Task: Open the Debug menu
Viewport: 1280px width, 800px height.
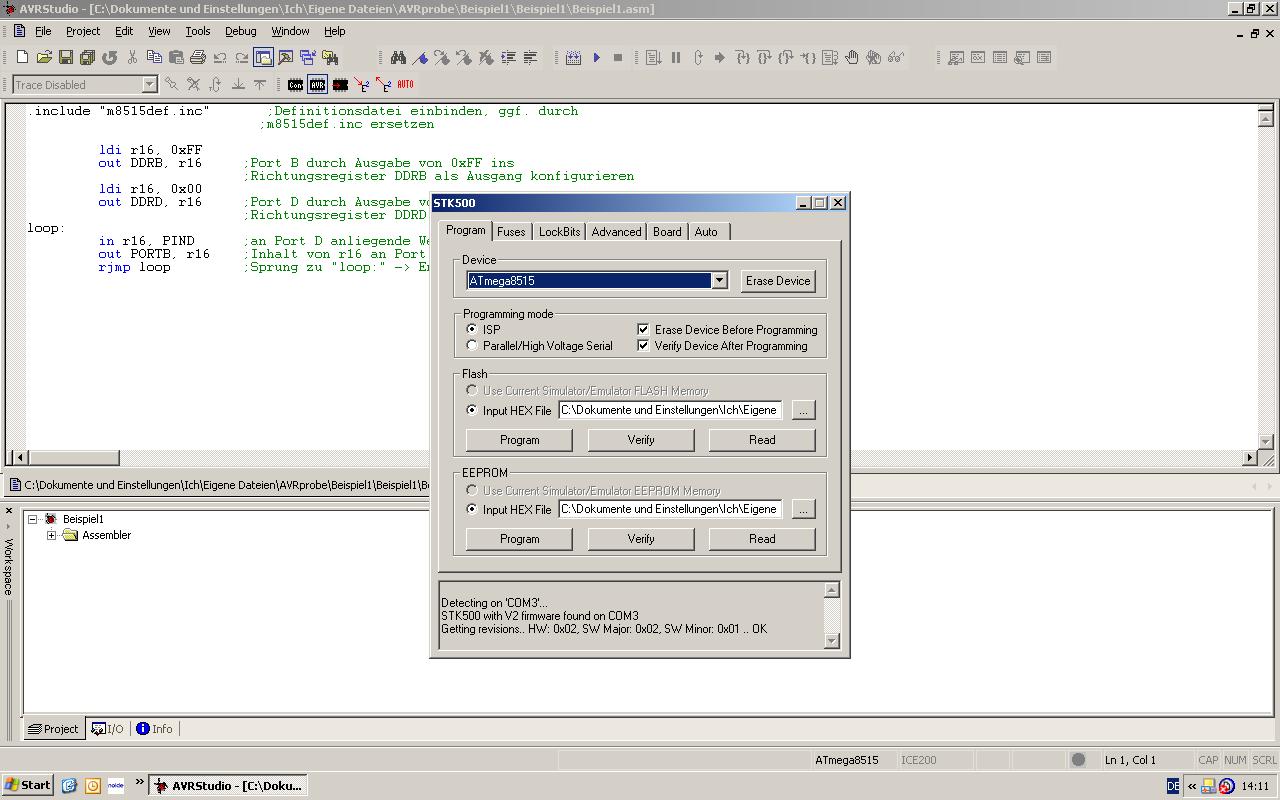Action: 240,31
